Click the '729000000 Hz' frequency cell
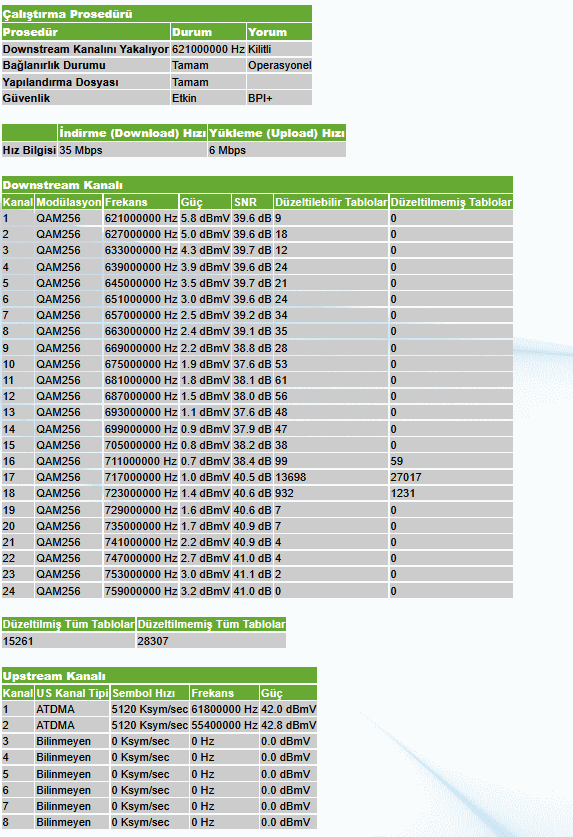The height and width of the screenshot is (837, 573). tap(140, 510)
